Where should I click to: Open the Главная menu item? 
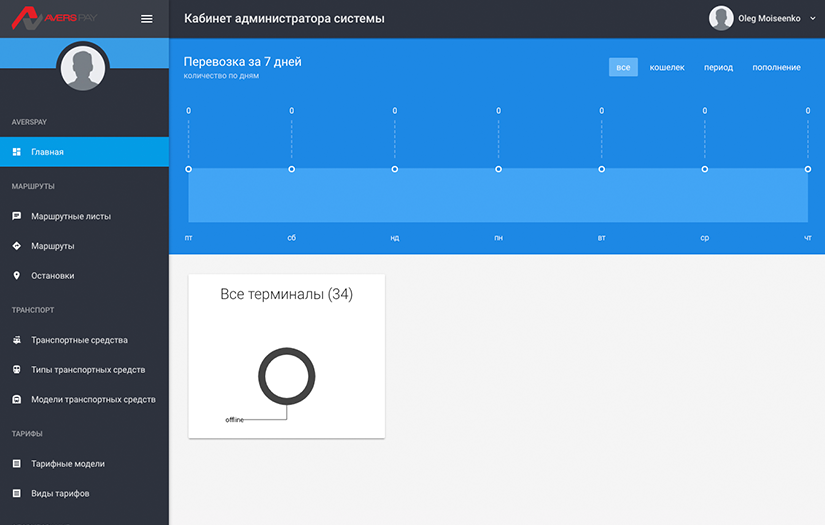click(84, 152)
